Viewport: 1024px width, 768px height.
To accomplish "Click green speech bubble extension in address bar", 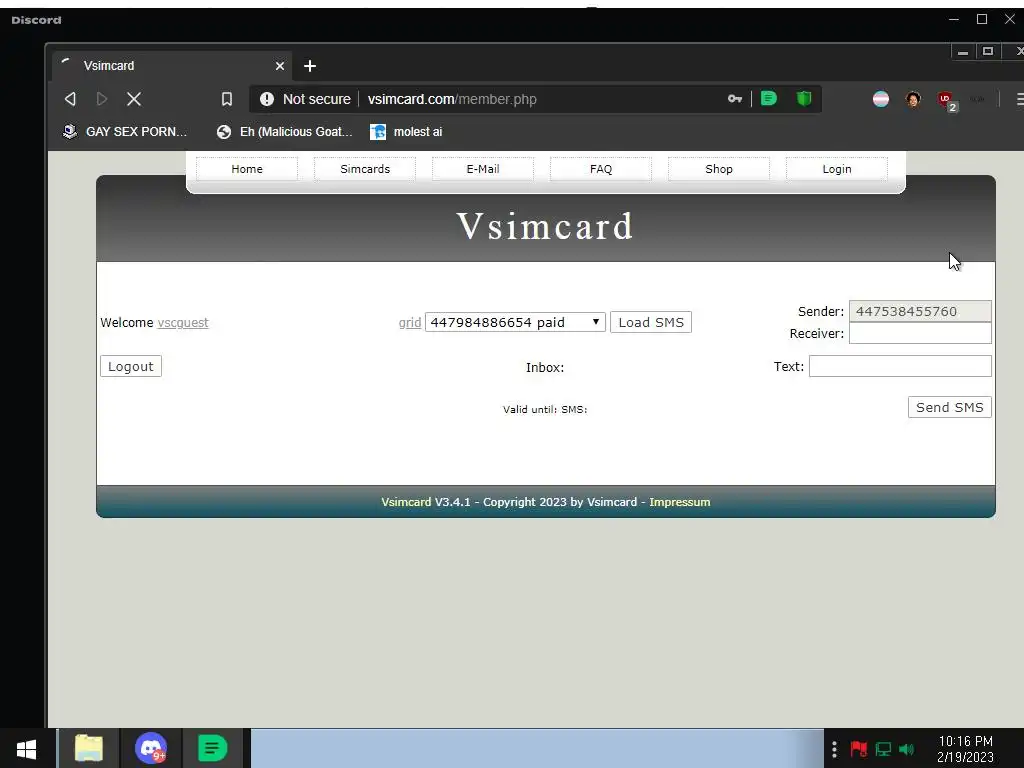I will point(769,99).
